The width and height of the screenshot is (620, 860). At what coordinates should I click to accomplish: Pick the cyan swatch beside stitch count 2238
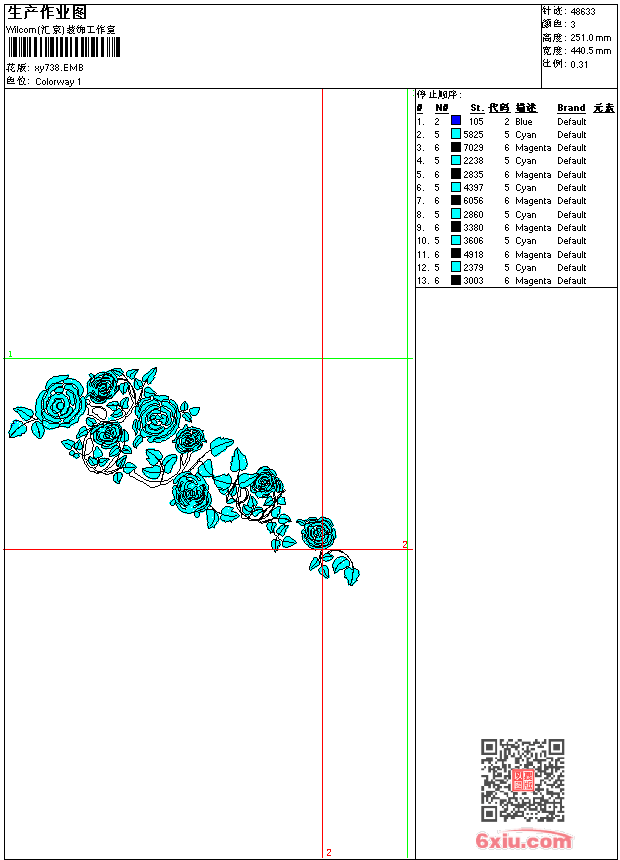pos(456,160)
